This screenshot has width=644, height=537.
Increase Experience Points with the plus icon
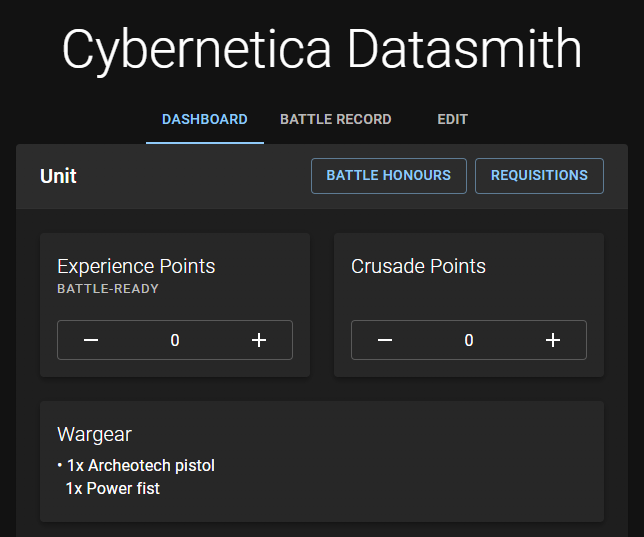pyautogui.click(x=259, y=340)
